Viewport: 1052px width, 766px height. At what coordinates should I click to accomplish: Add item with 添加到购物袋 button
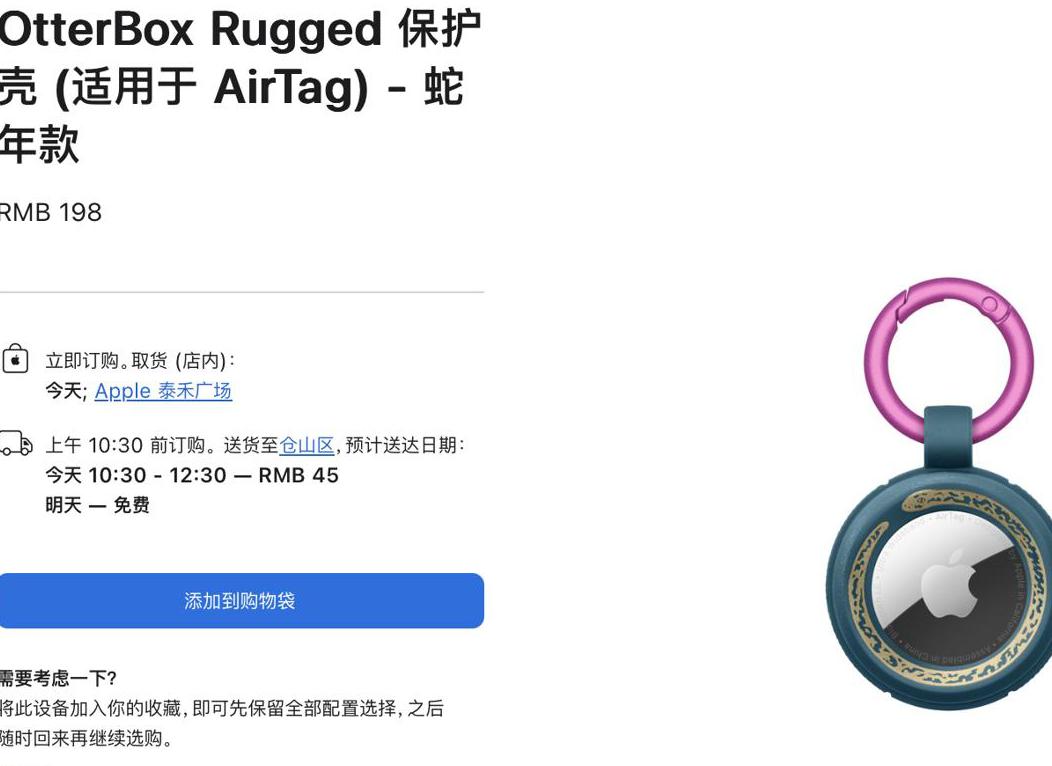click(x=241, y=600)
